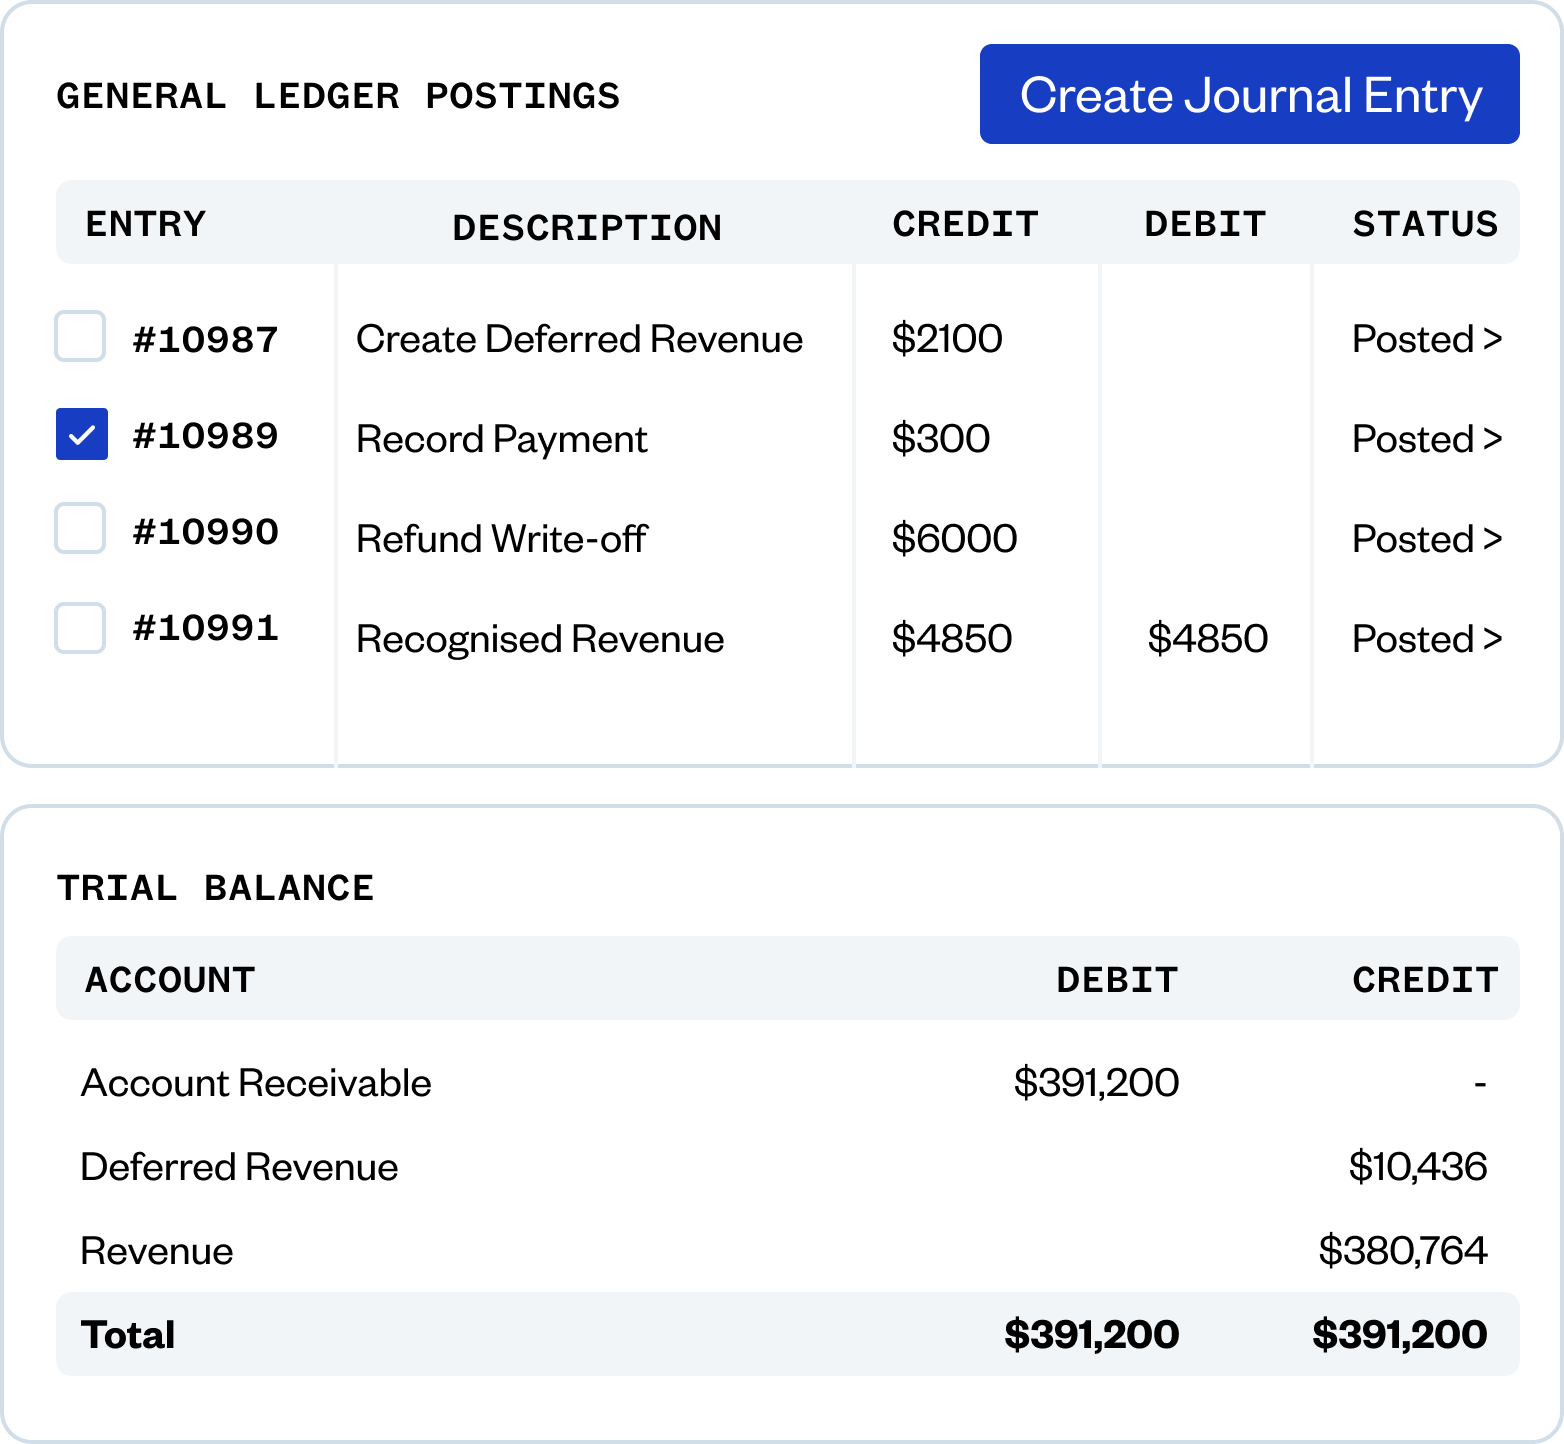
Task: Expand Posted status for Recognised Revenue
Action: [1426, 639]
